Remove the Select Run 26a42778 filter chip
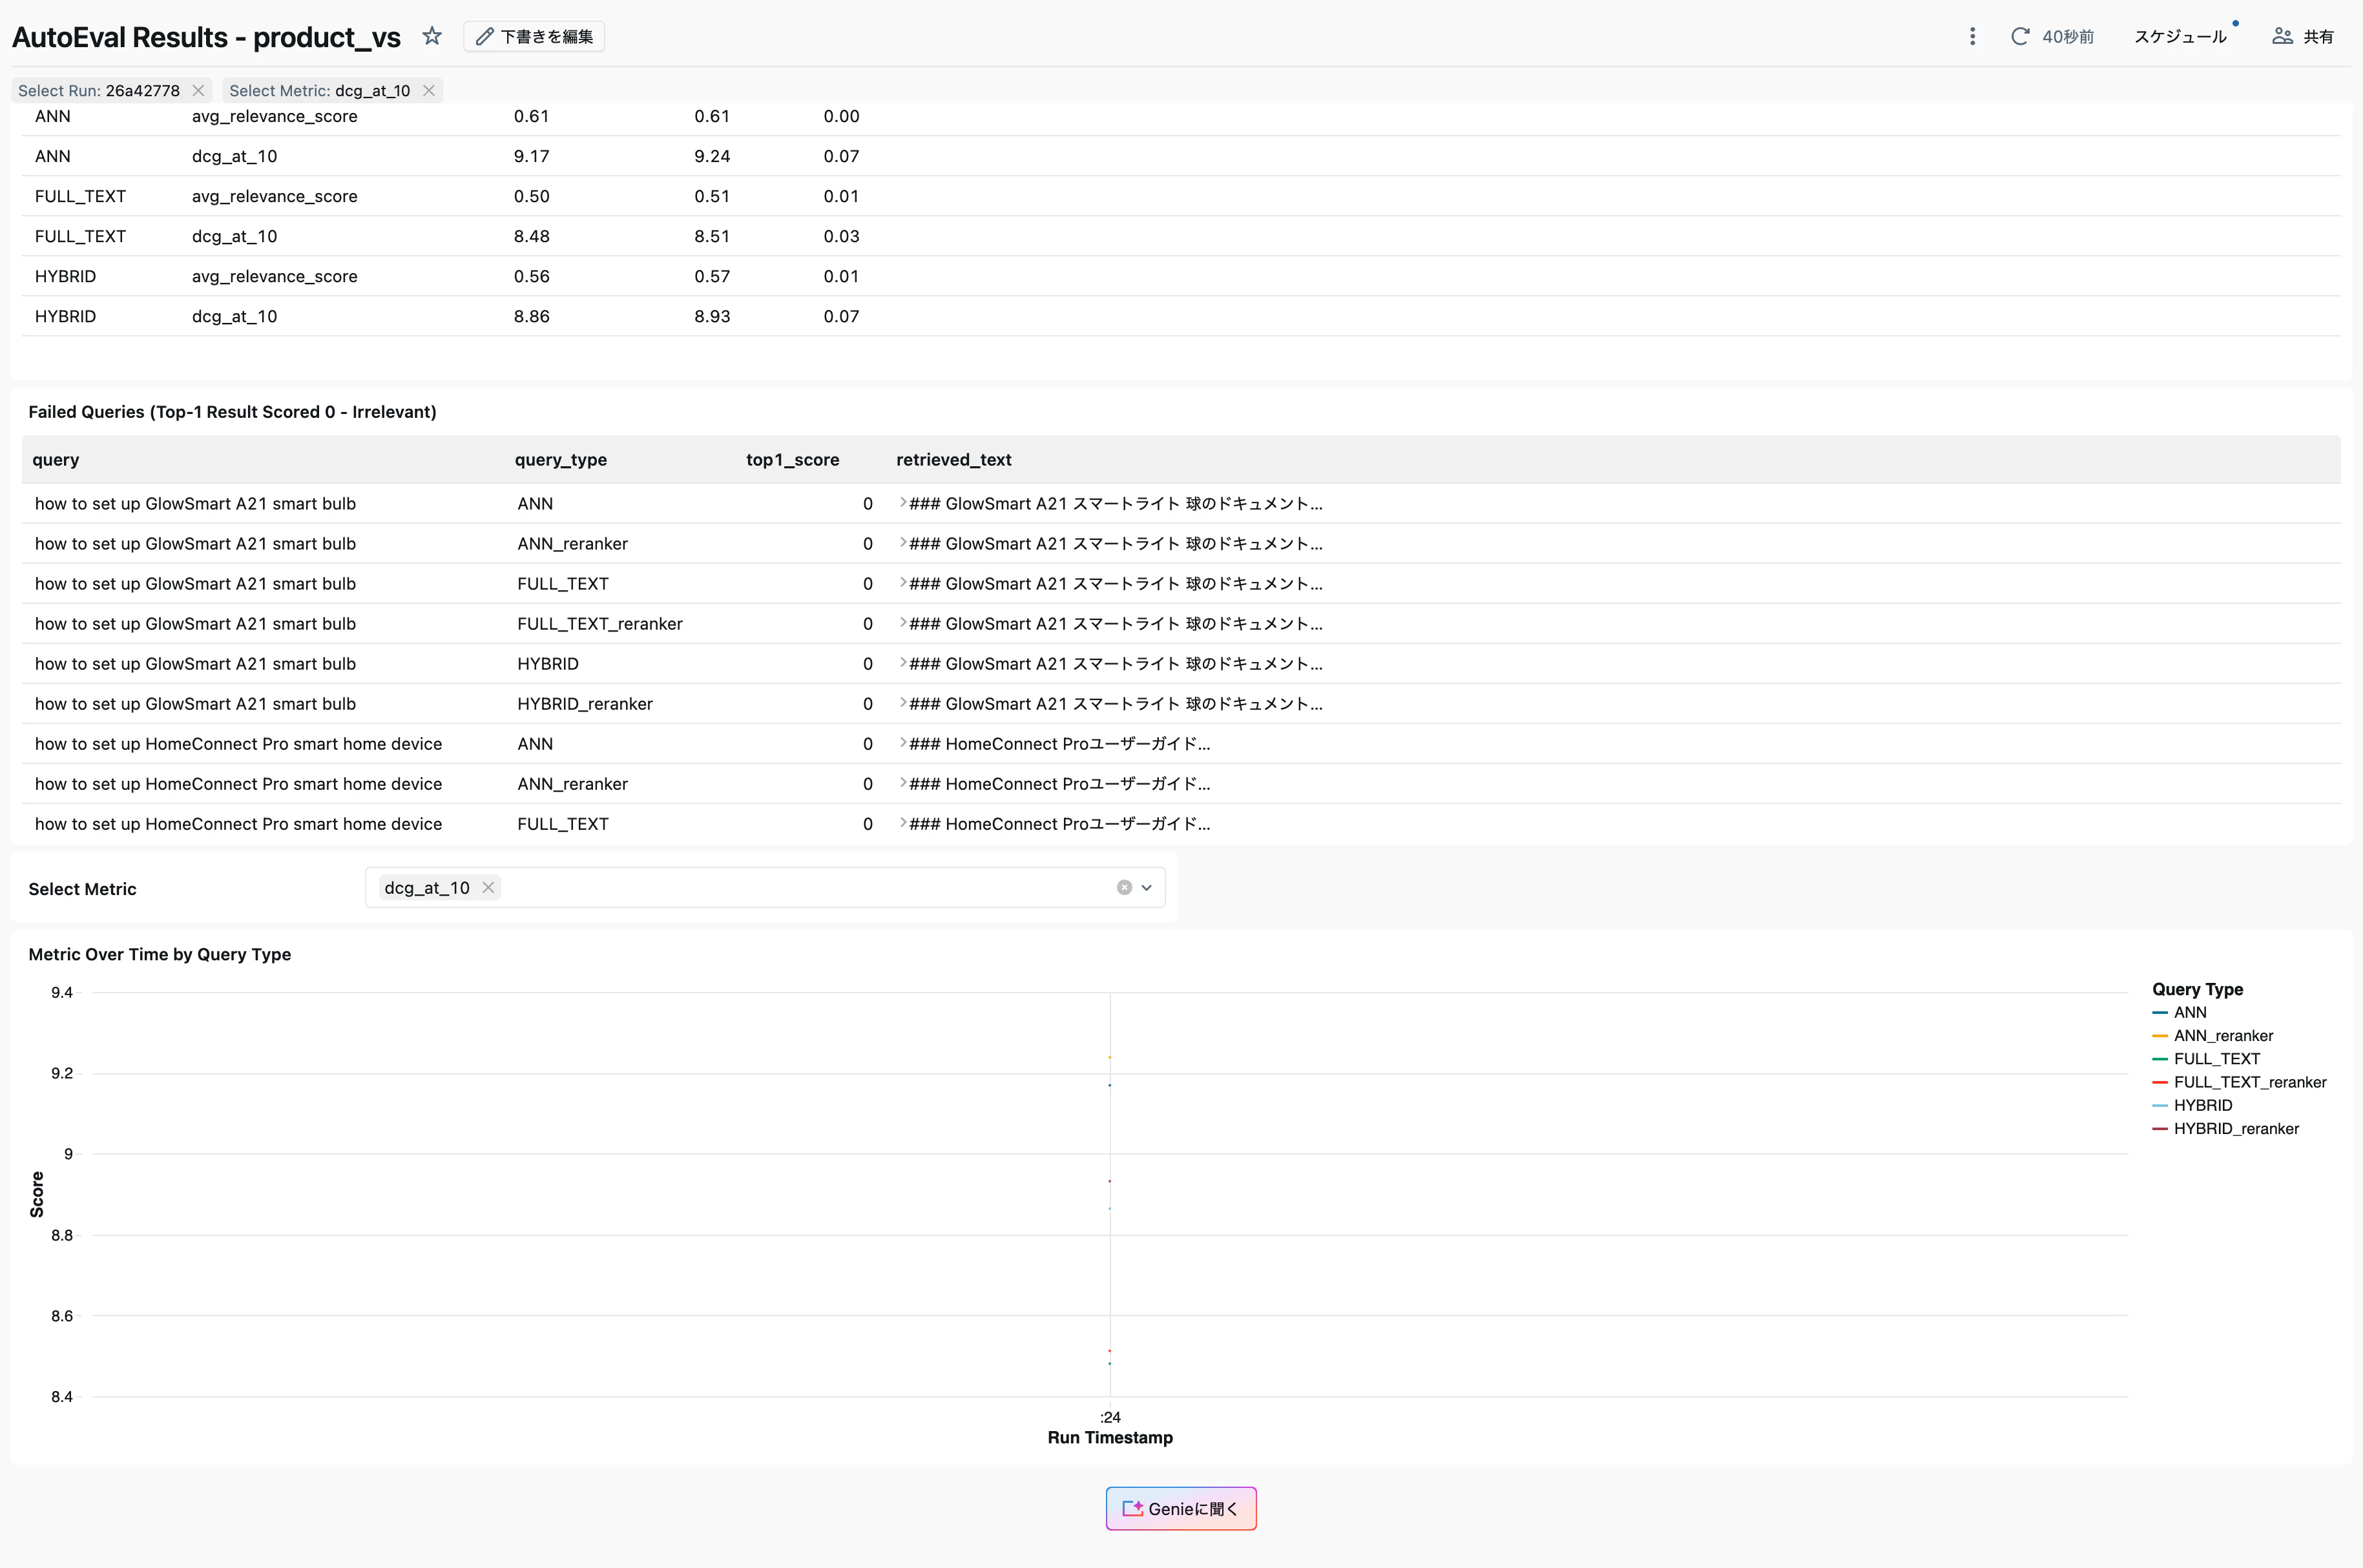The image size is (2363, 1568). coord(198,90)
